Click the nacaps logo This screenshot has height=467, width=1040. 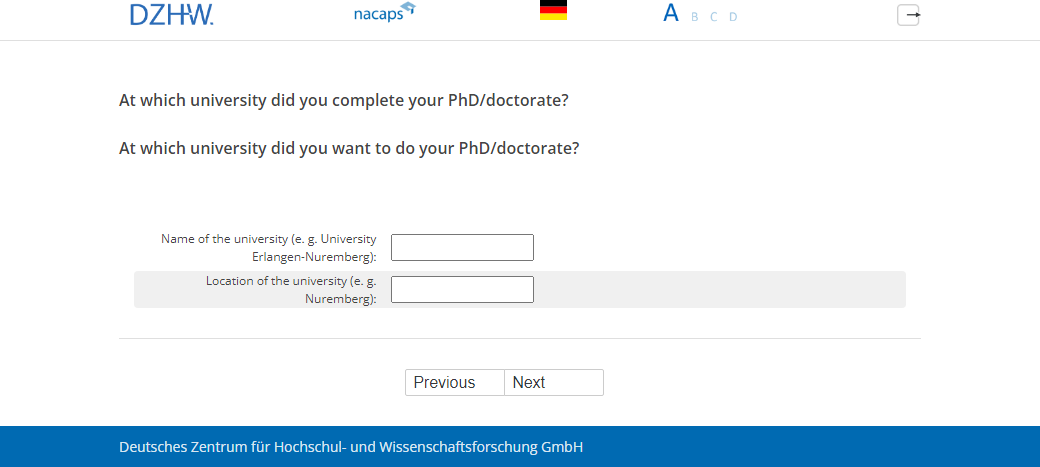point(378,15)
